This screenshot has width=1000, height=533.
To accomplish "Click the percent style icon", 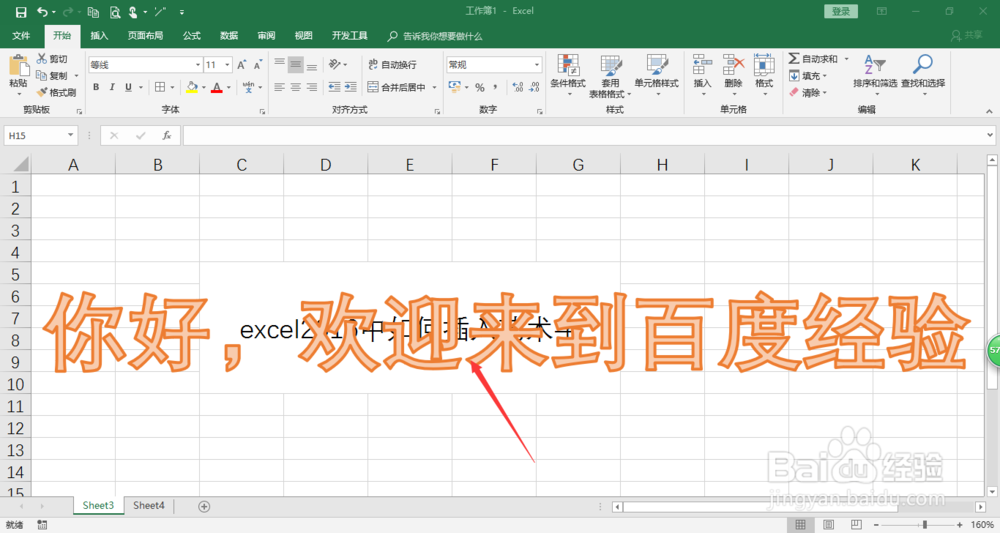I will [480, 87].
